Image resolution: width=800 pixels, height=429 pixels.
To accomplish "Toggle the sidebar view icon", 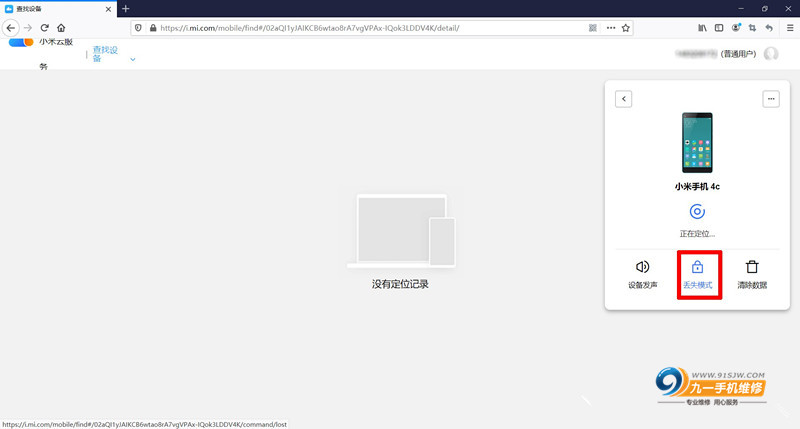I will 719,28.
